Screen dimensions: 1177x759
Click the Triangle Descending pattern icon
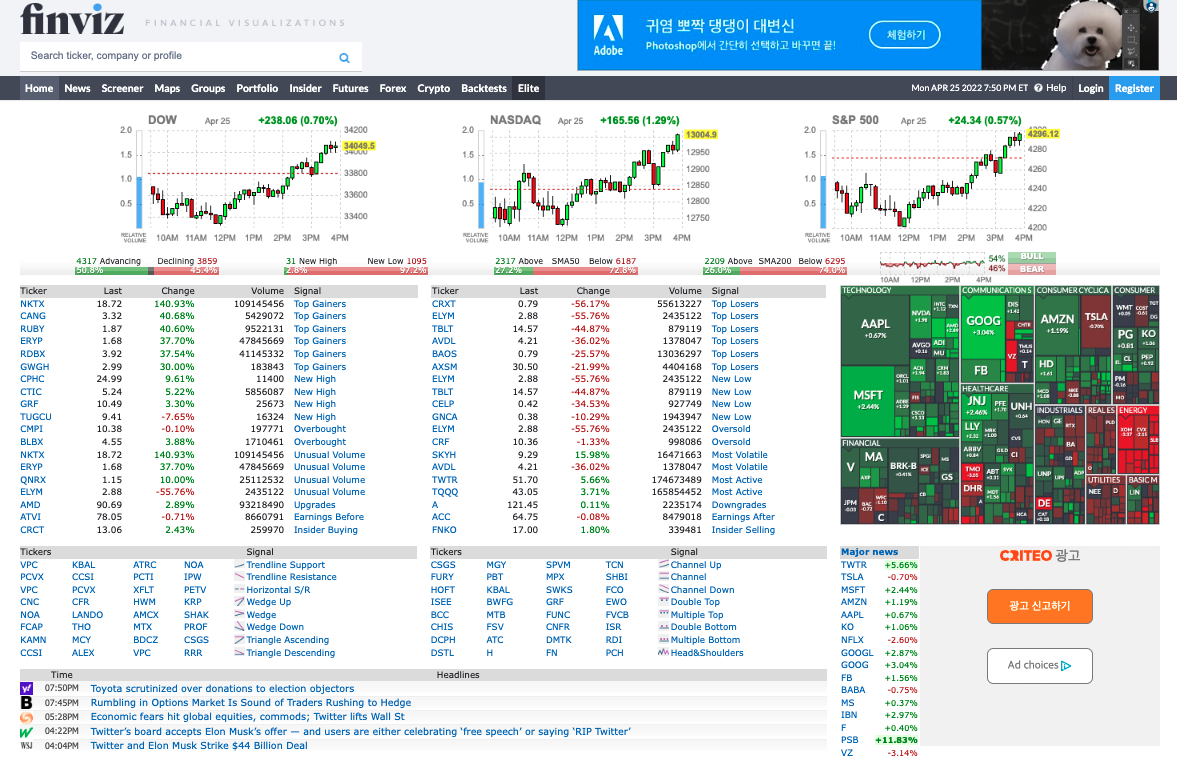[239, 652]
